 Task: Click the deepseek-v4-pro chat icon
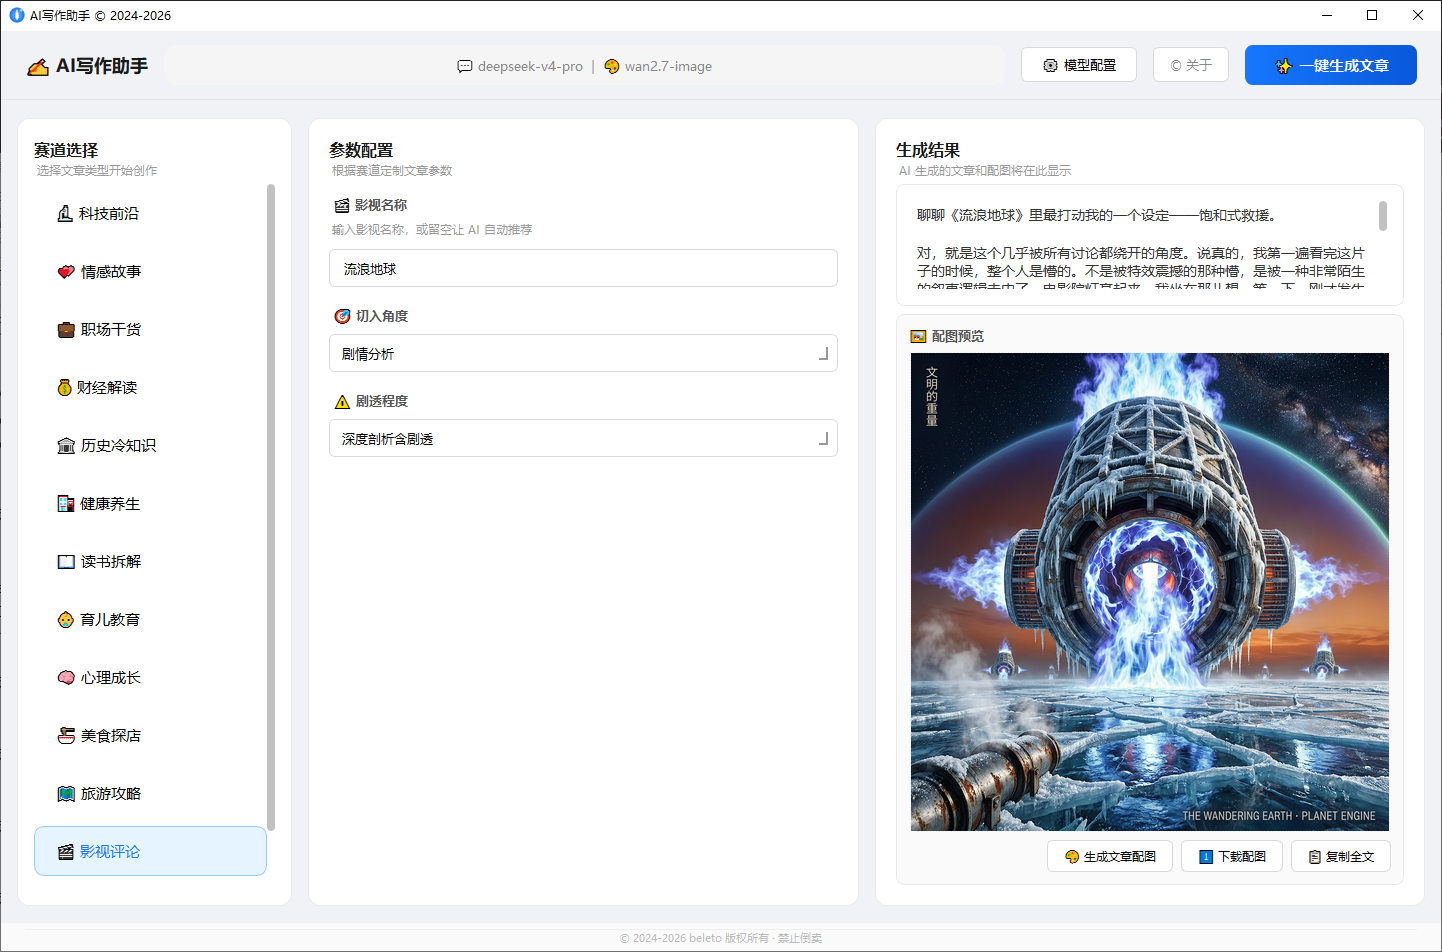click(465, 67)
